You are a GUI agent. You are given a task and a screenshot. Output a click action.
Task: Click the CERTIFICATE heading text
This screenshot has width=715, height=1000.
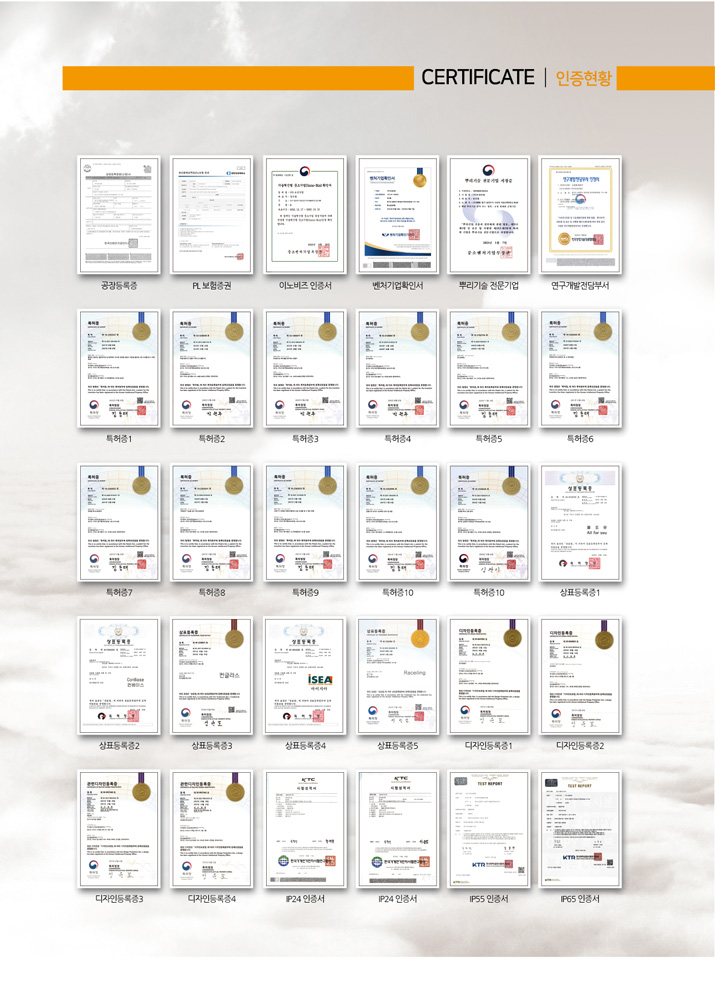[x=478, y=77]
